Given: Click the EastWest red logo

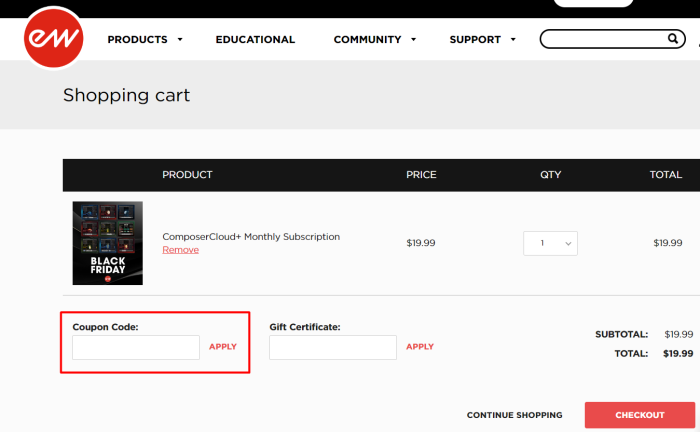Looking at the screenshot, I should click(54, 38).
